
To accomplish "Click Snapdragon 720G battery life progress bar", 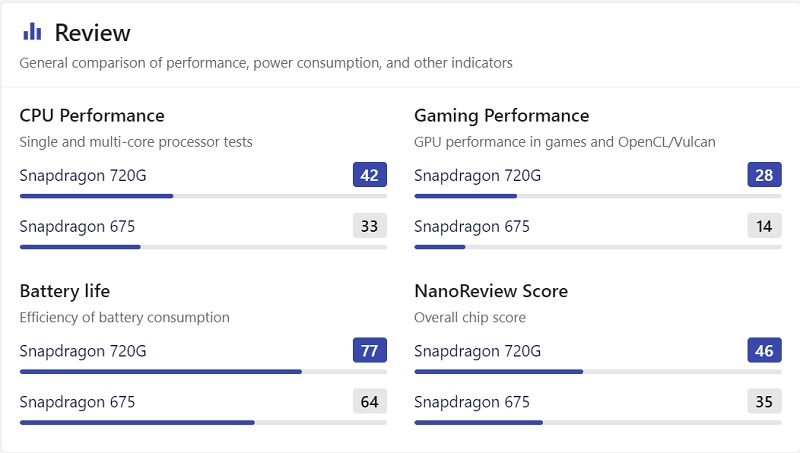I will tap(203, 372).
